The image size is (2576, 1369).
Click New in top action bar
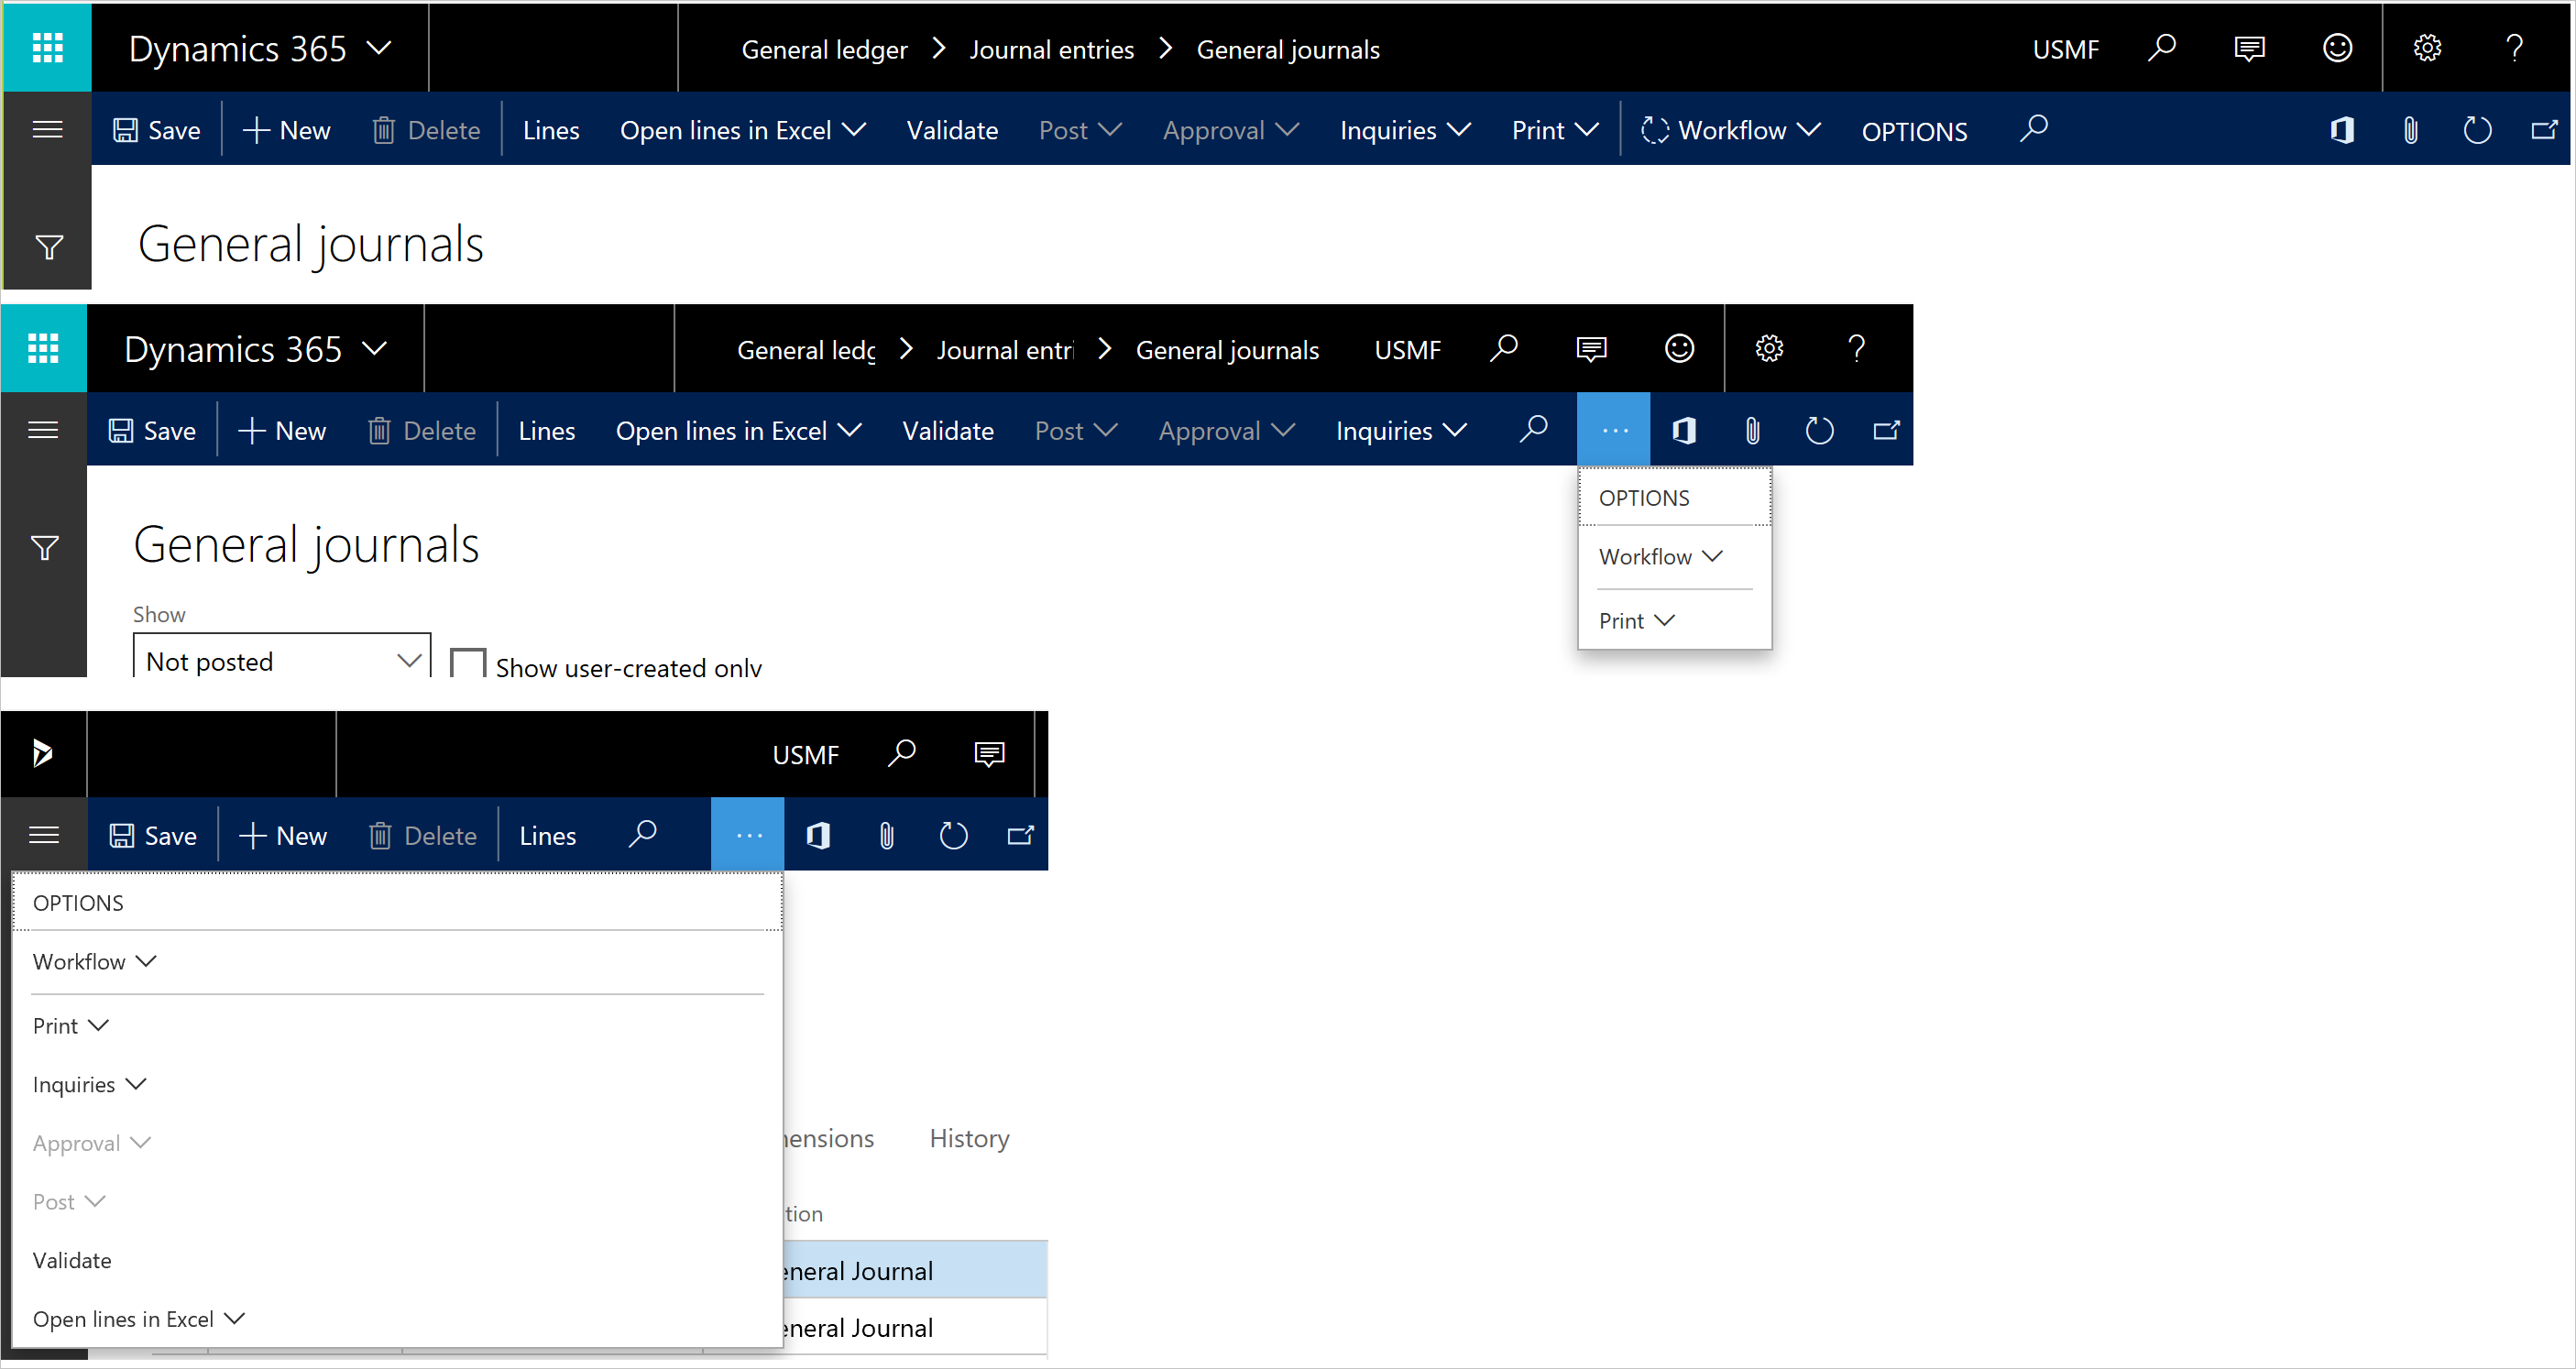(286, 130)
